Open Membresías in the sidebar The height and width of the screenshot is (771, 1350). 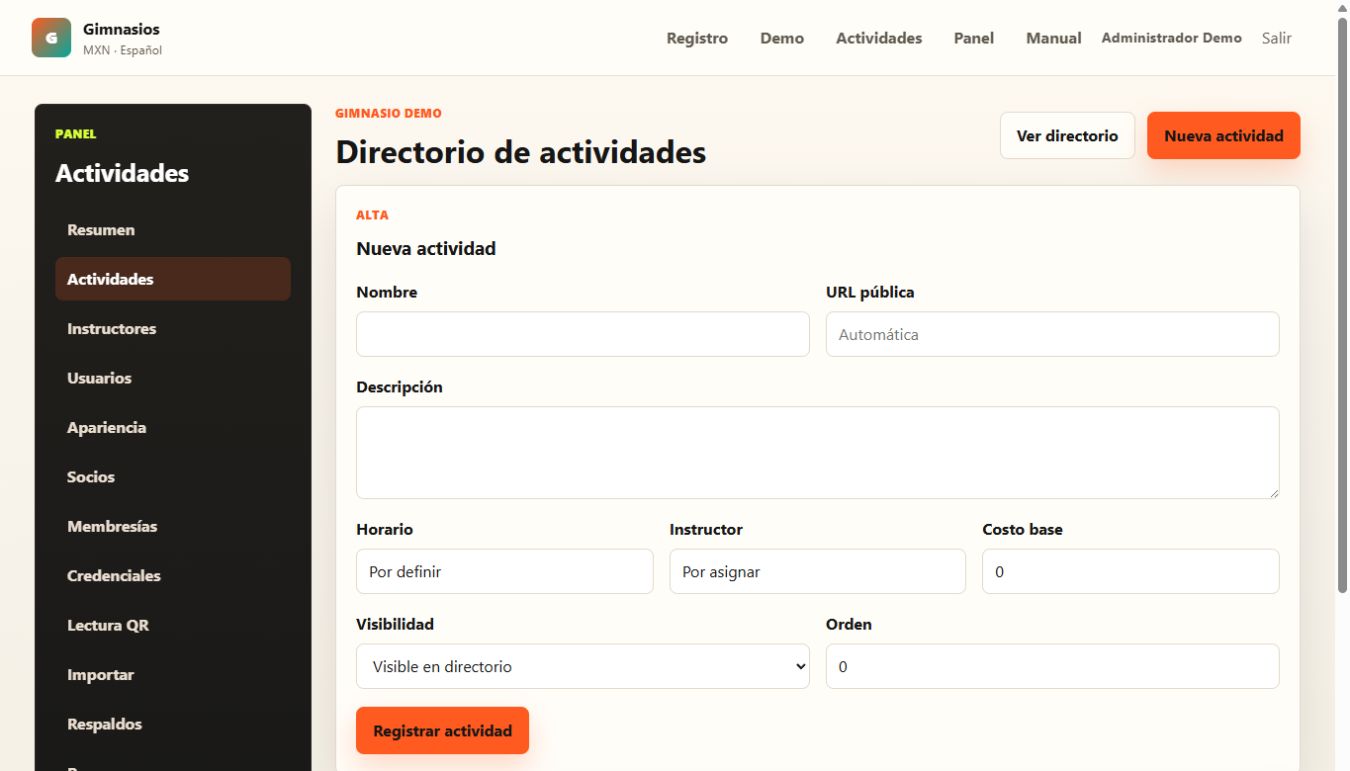tap(173, 526)
